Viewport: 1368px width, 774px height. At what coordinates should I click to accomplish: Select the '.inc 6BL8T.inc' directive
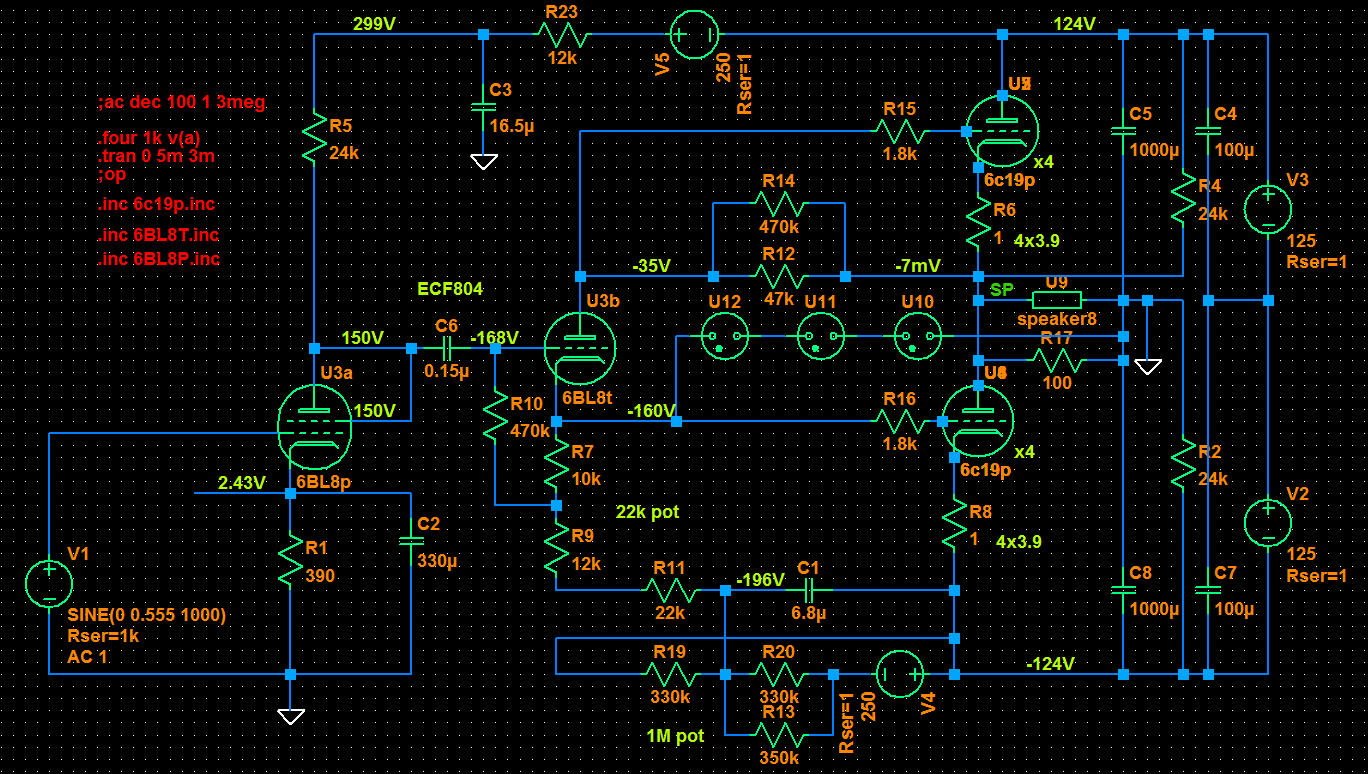click(158, 235)
